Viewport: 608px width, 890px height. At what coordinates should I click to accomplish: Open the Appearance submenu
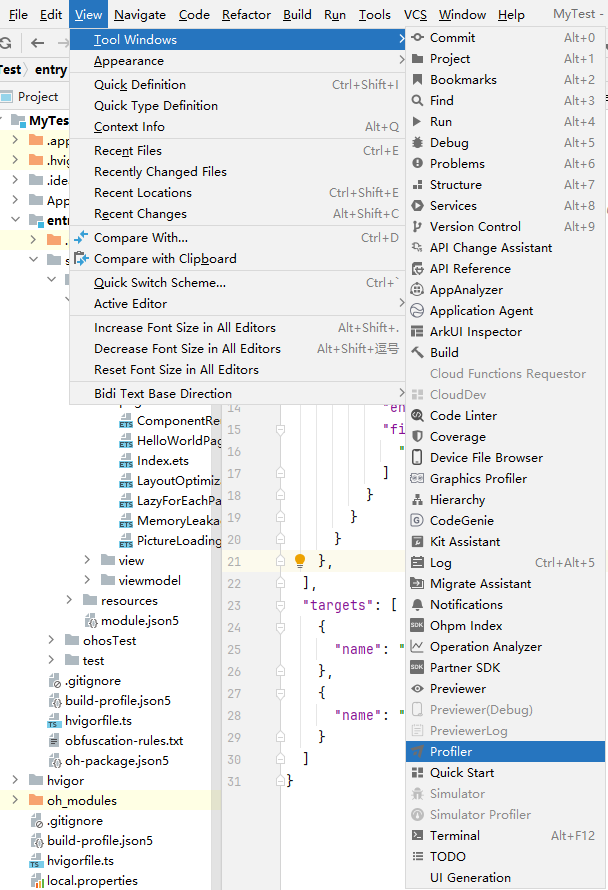(128, 61)
